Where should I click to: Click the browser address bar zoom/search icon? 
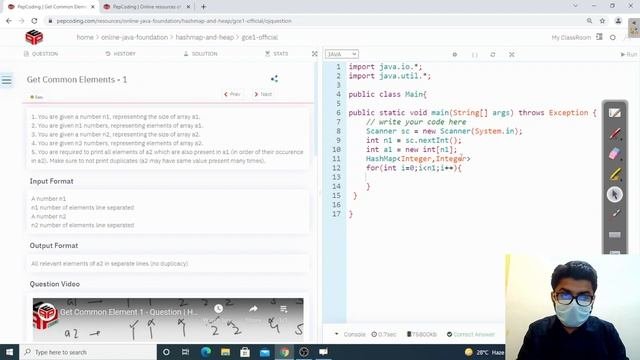pos(589,21)
